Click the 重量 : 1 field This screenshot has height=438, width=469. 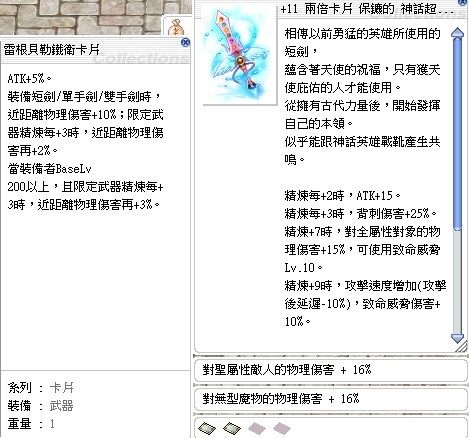click(31, 424)
